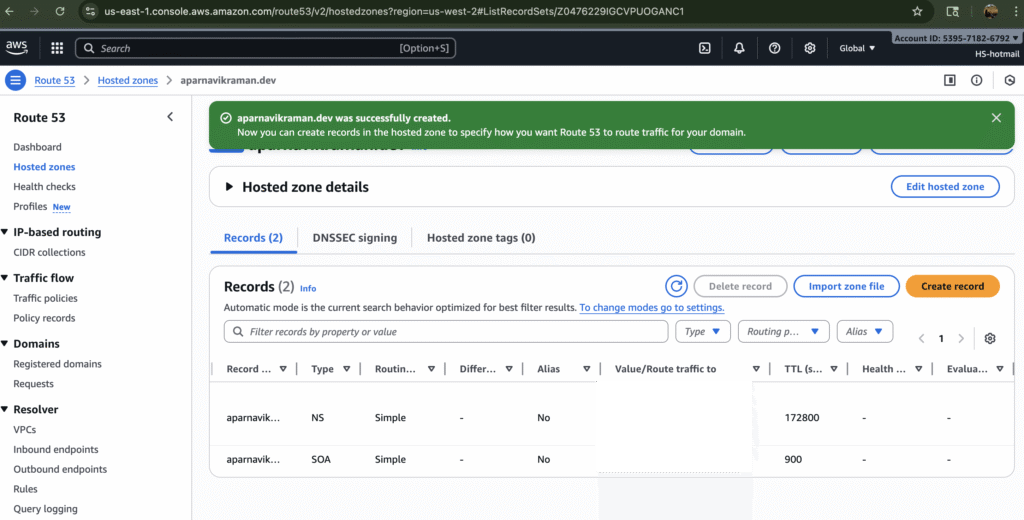This screenshot has width=1024, height=520.
Task: Open the records table preferences gear
Action: pos(990,338)
